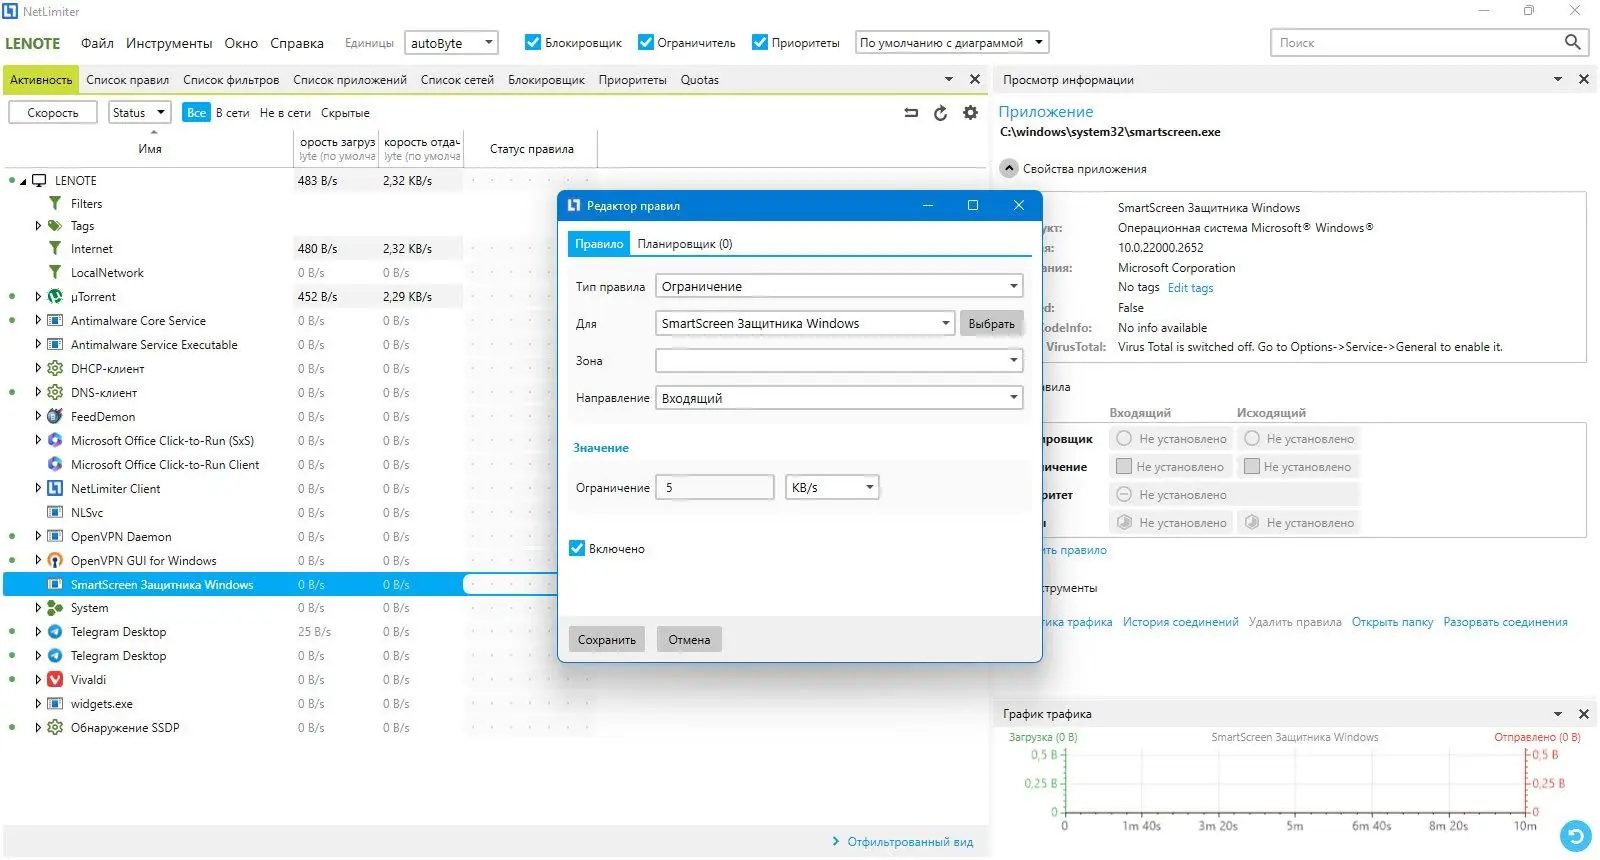Click the OpenVPN Daemon window icon
This screenshot has width=1600, height=860.
pyautogui.click(x=55, y=536)
